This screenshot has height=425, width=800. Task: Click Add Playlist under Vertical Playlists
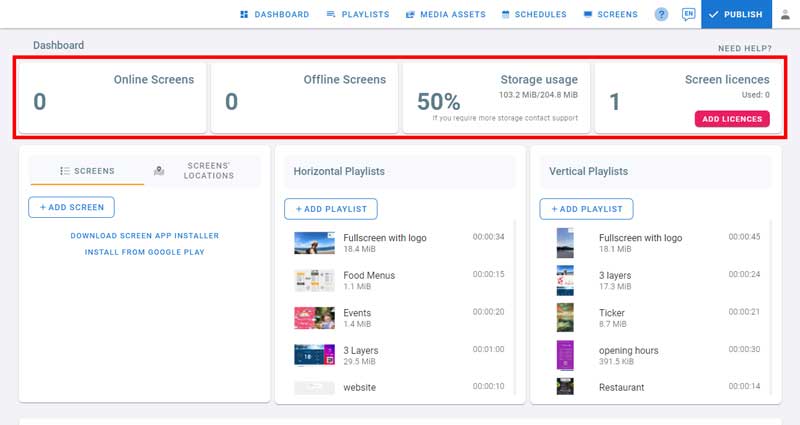coord(585,209)
